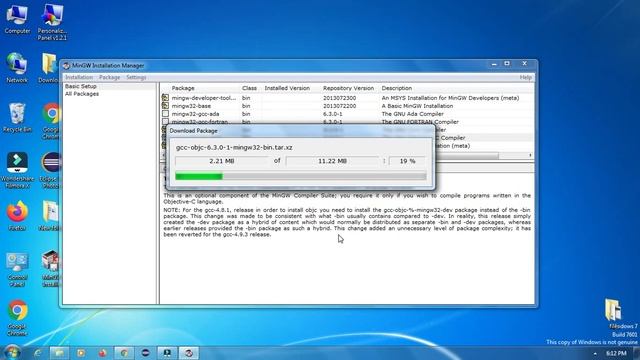Click 'An MSYS Installation for MinGW Developers' description
This screenshot has height=360, width=640.
(x=450, y=98)
